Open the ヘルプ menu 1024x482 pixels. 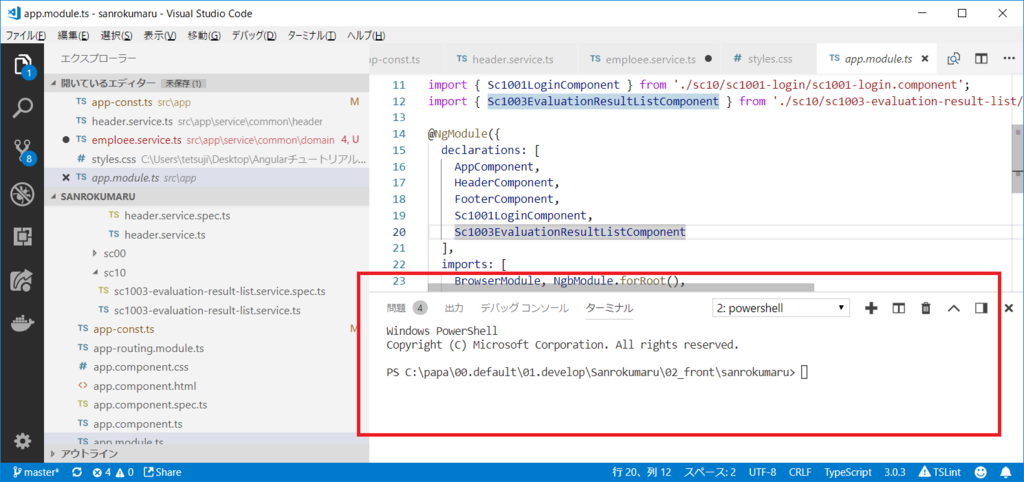pos(366,36)
